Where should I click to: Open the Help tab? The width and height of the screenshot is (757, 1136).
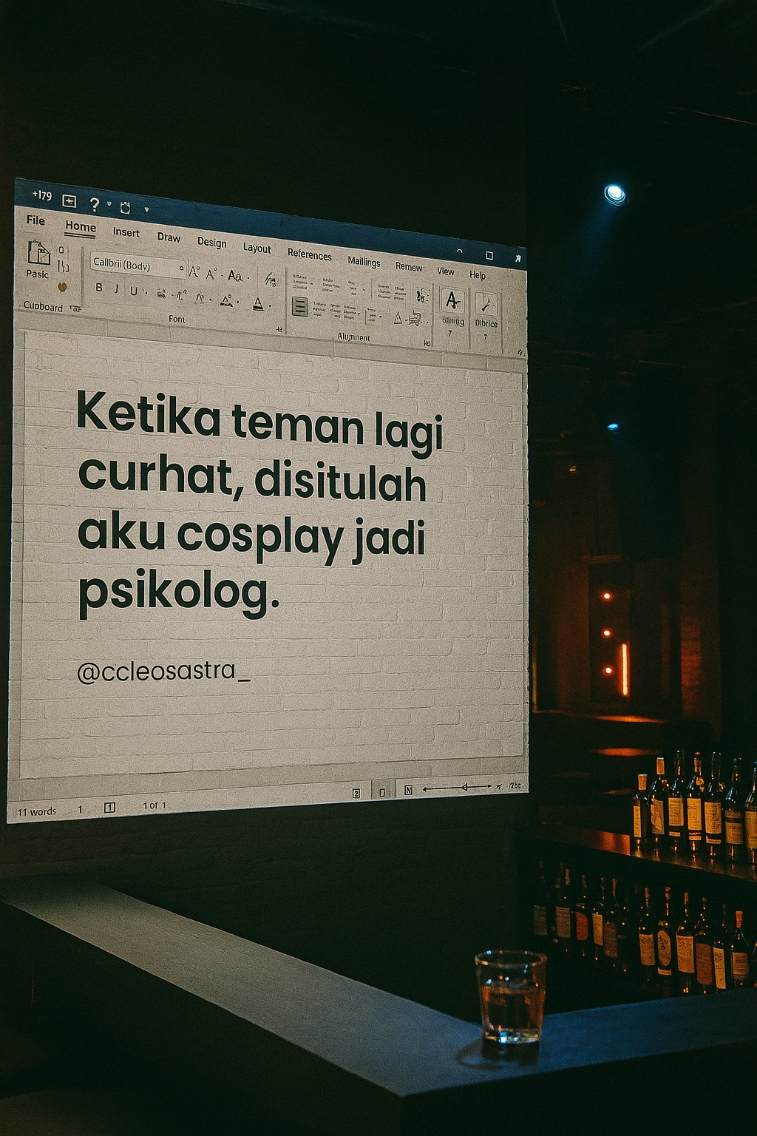pos(477,275)
